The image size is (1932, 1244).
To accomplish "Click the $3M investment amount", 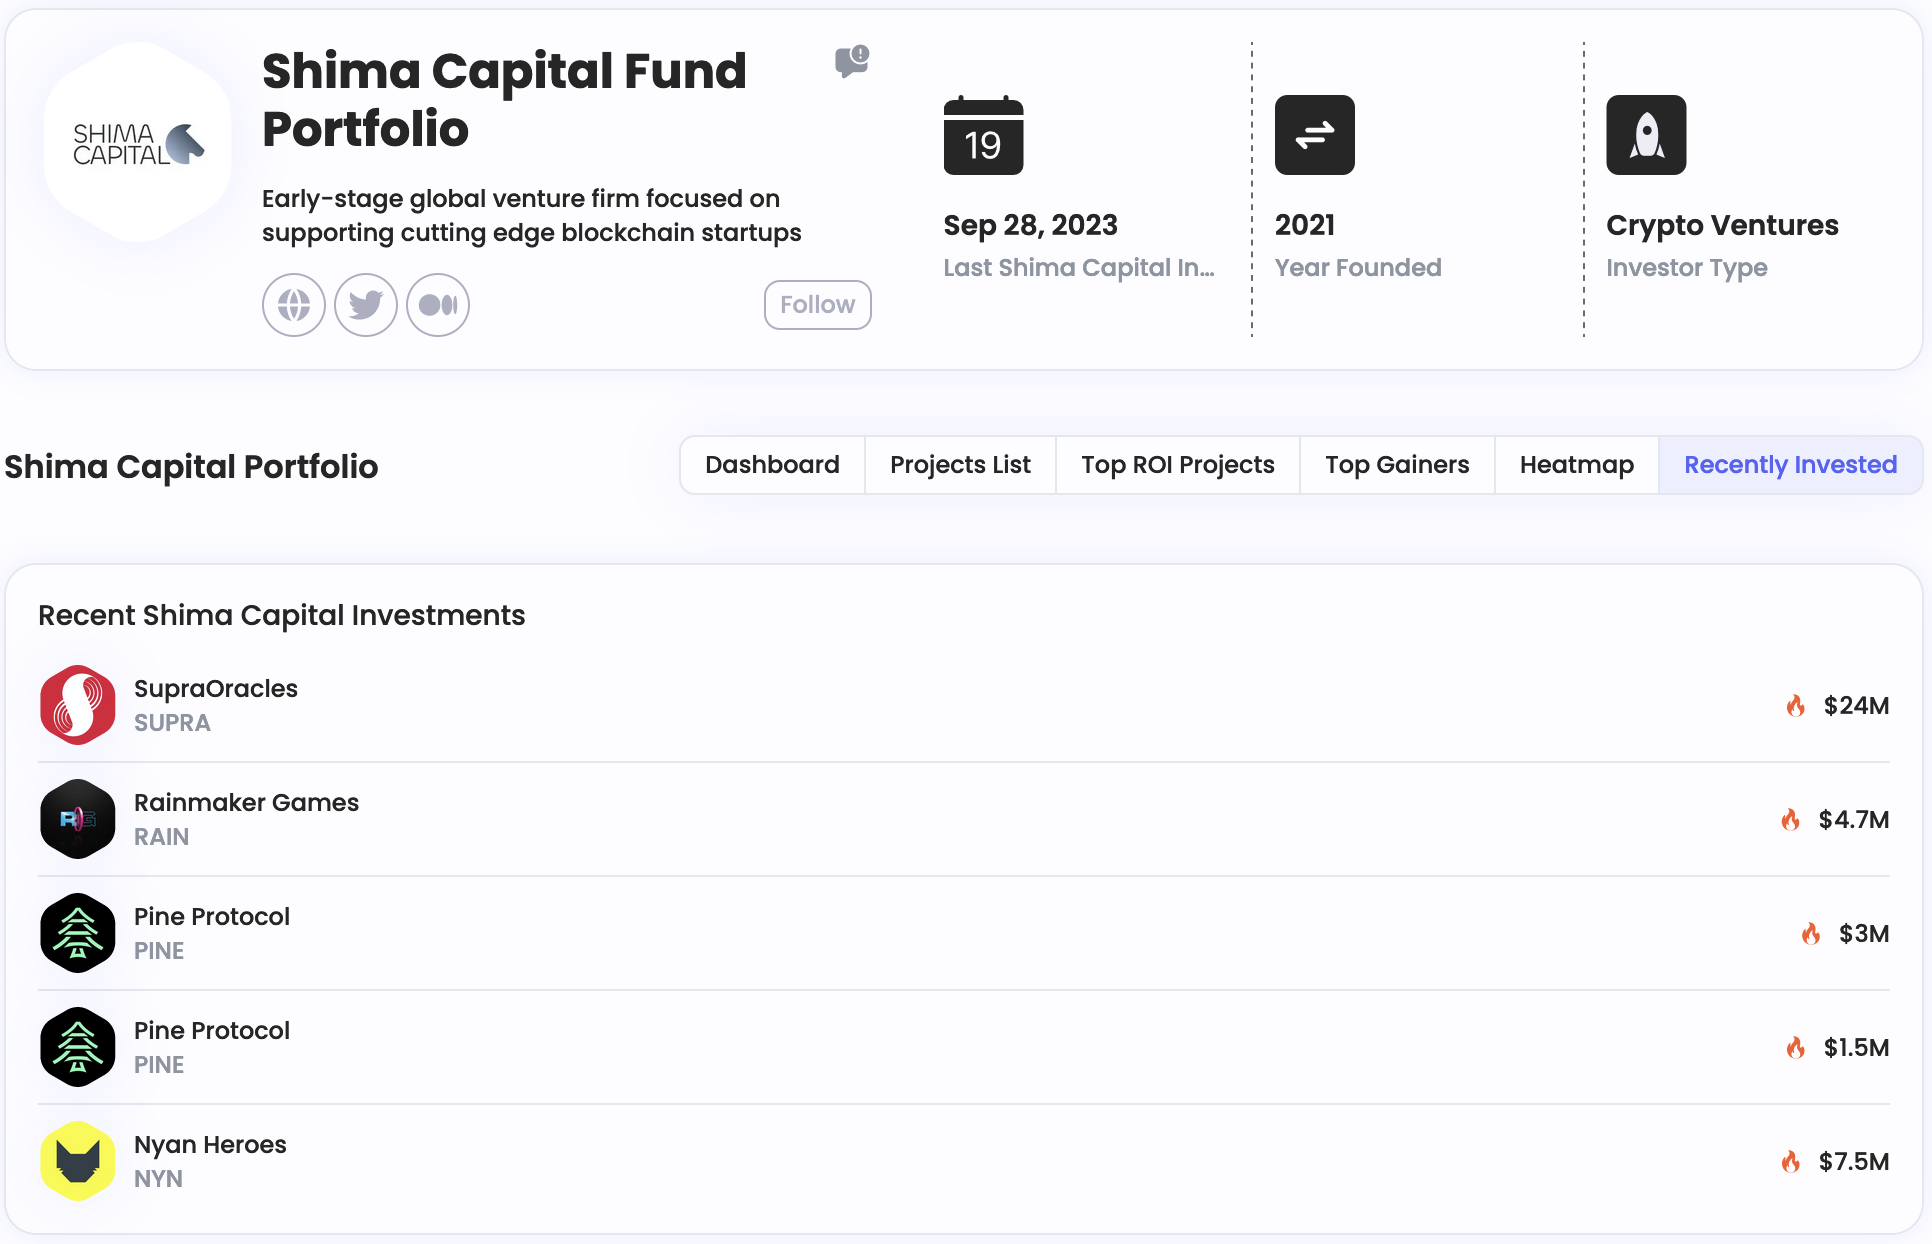I will [1864, 934].
